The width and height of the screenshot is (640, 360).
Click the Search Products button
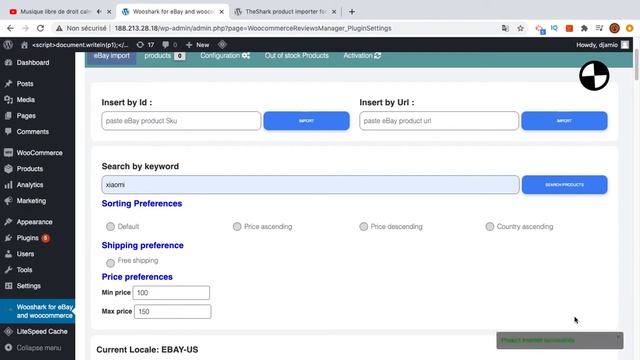click(564, 185)
